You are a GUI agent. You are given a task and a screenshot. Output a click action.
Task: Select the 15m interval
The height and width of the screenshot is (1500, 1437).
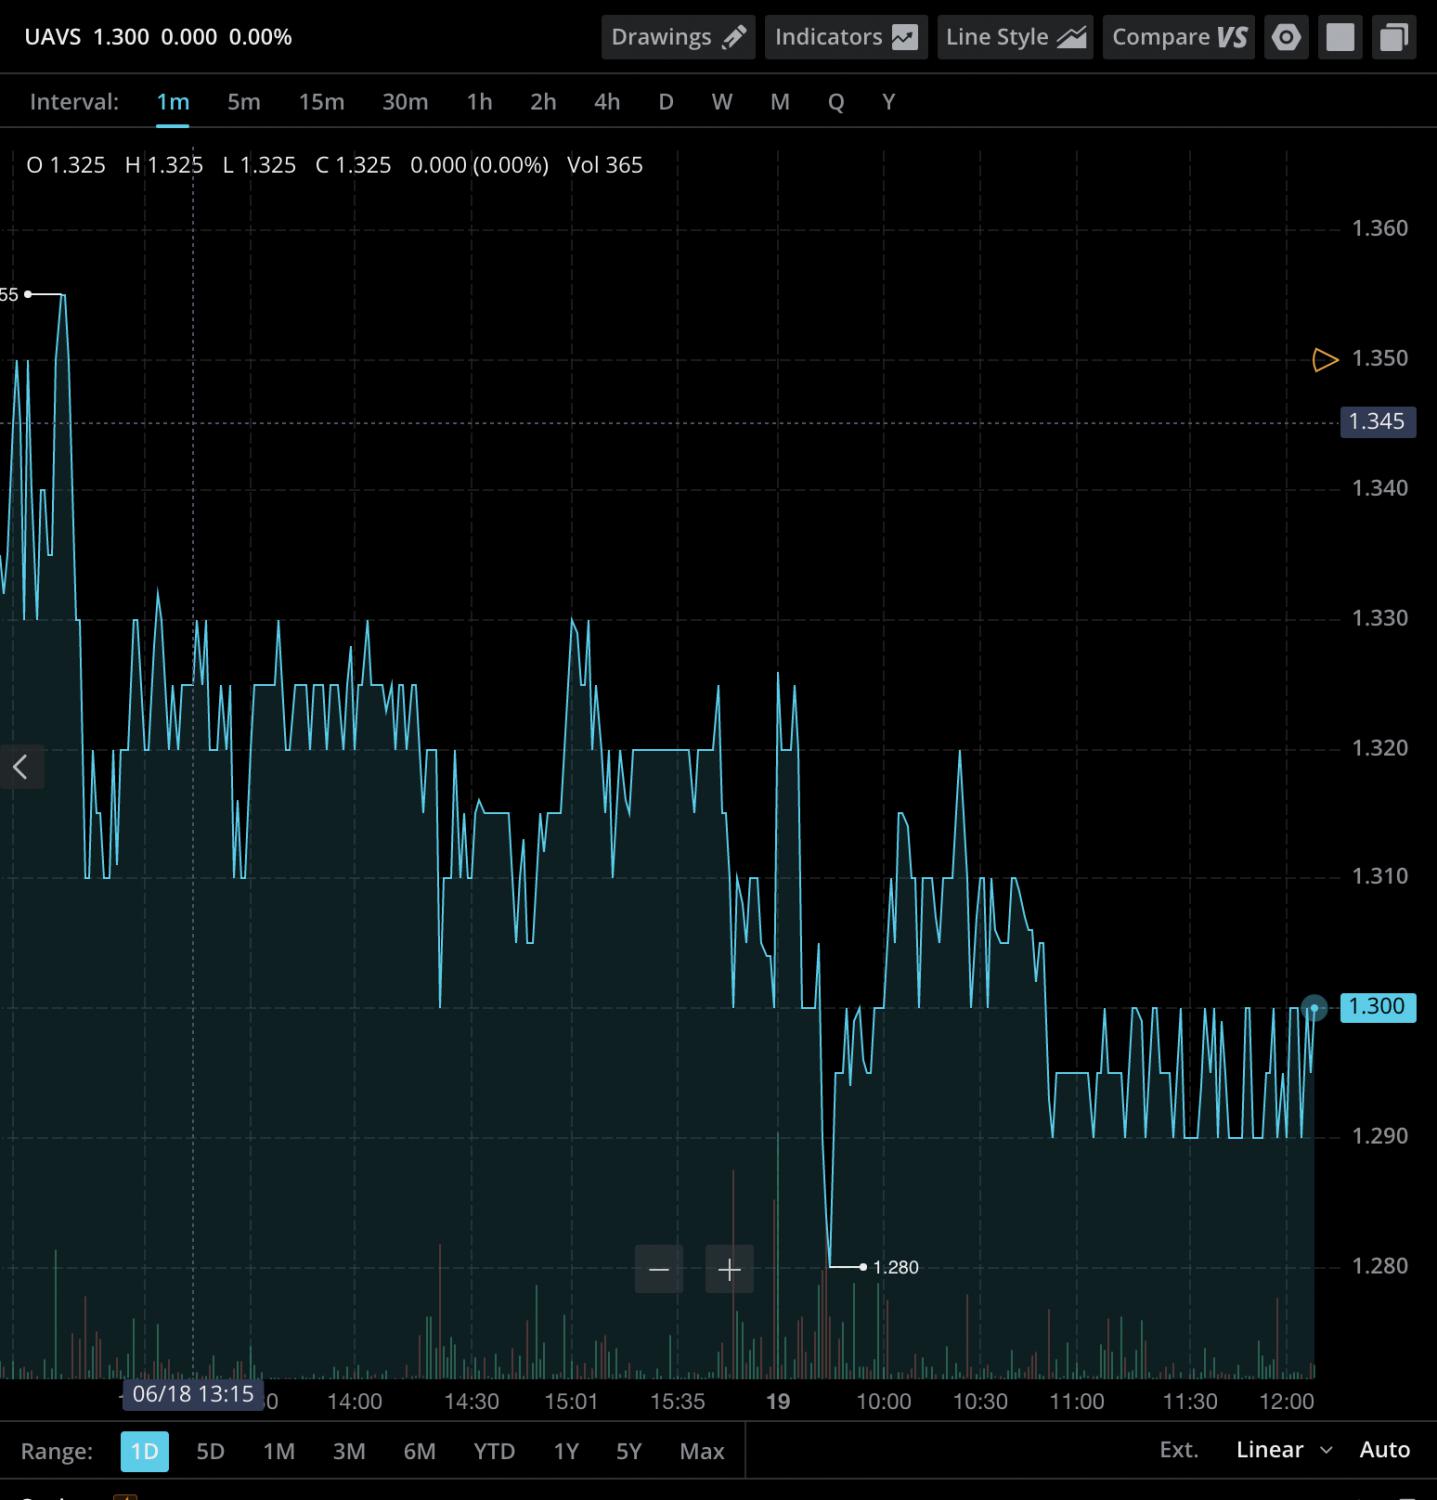(x=321, y=102)
